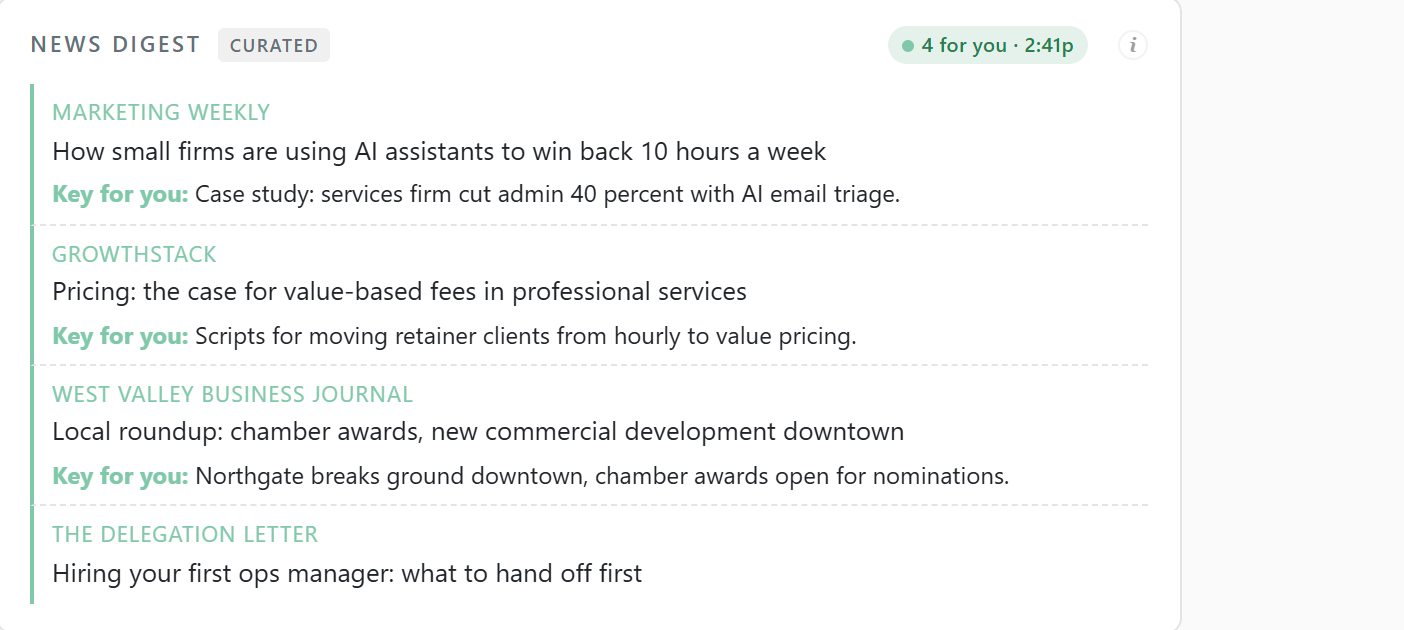Click the AI email triage case study summary
Viewport: 1404px width, 630px height.
click(548, 194)
